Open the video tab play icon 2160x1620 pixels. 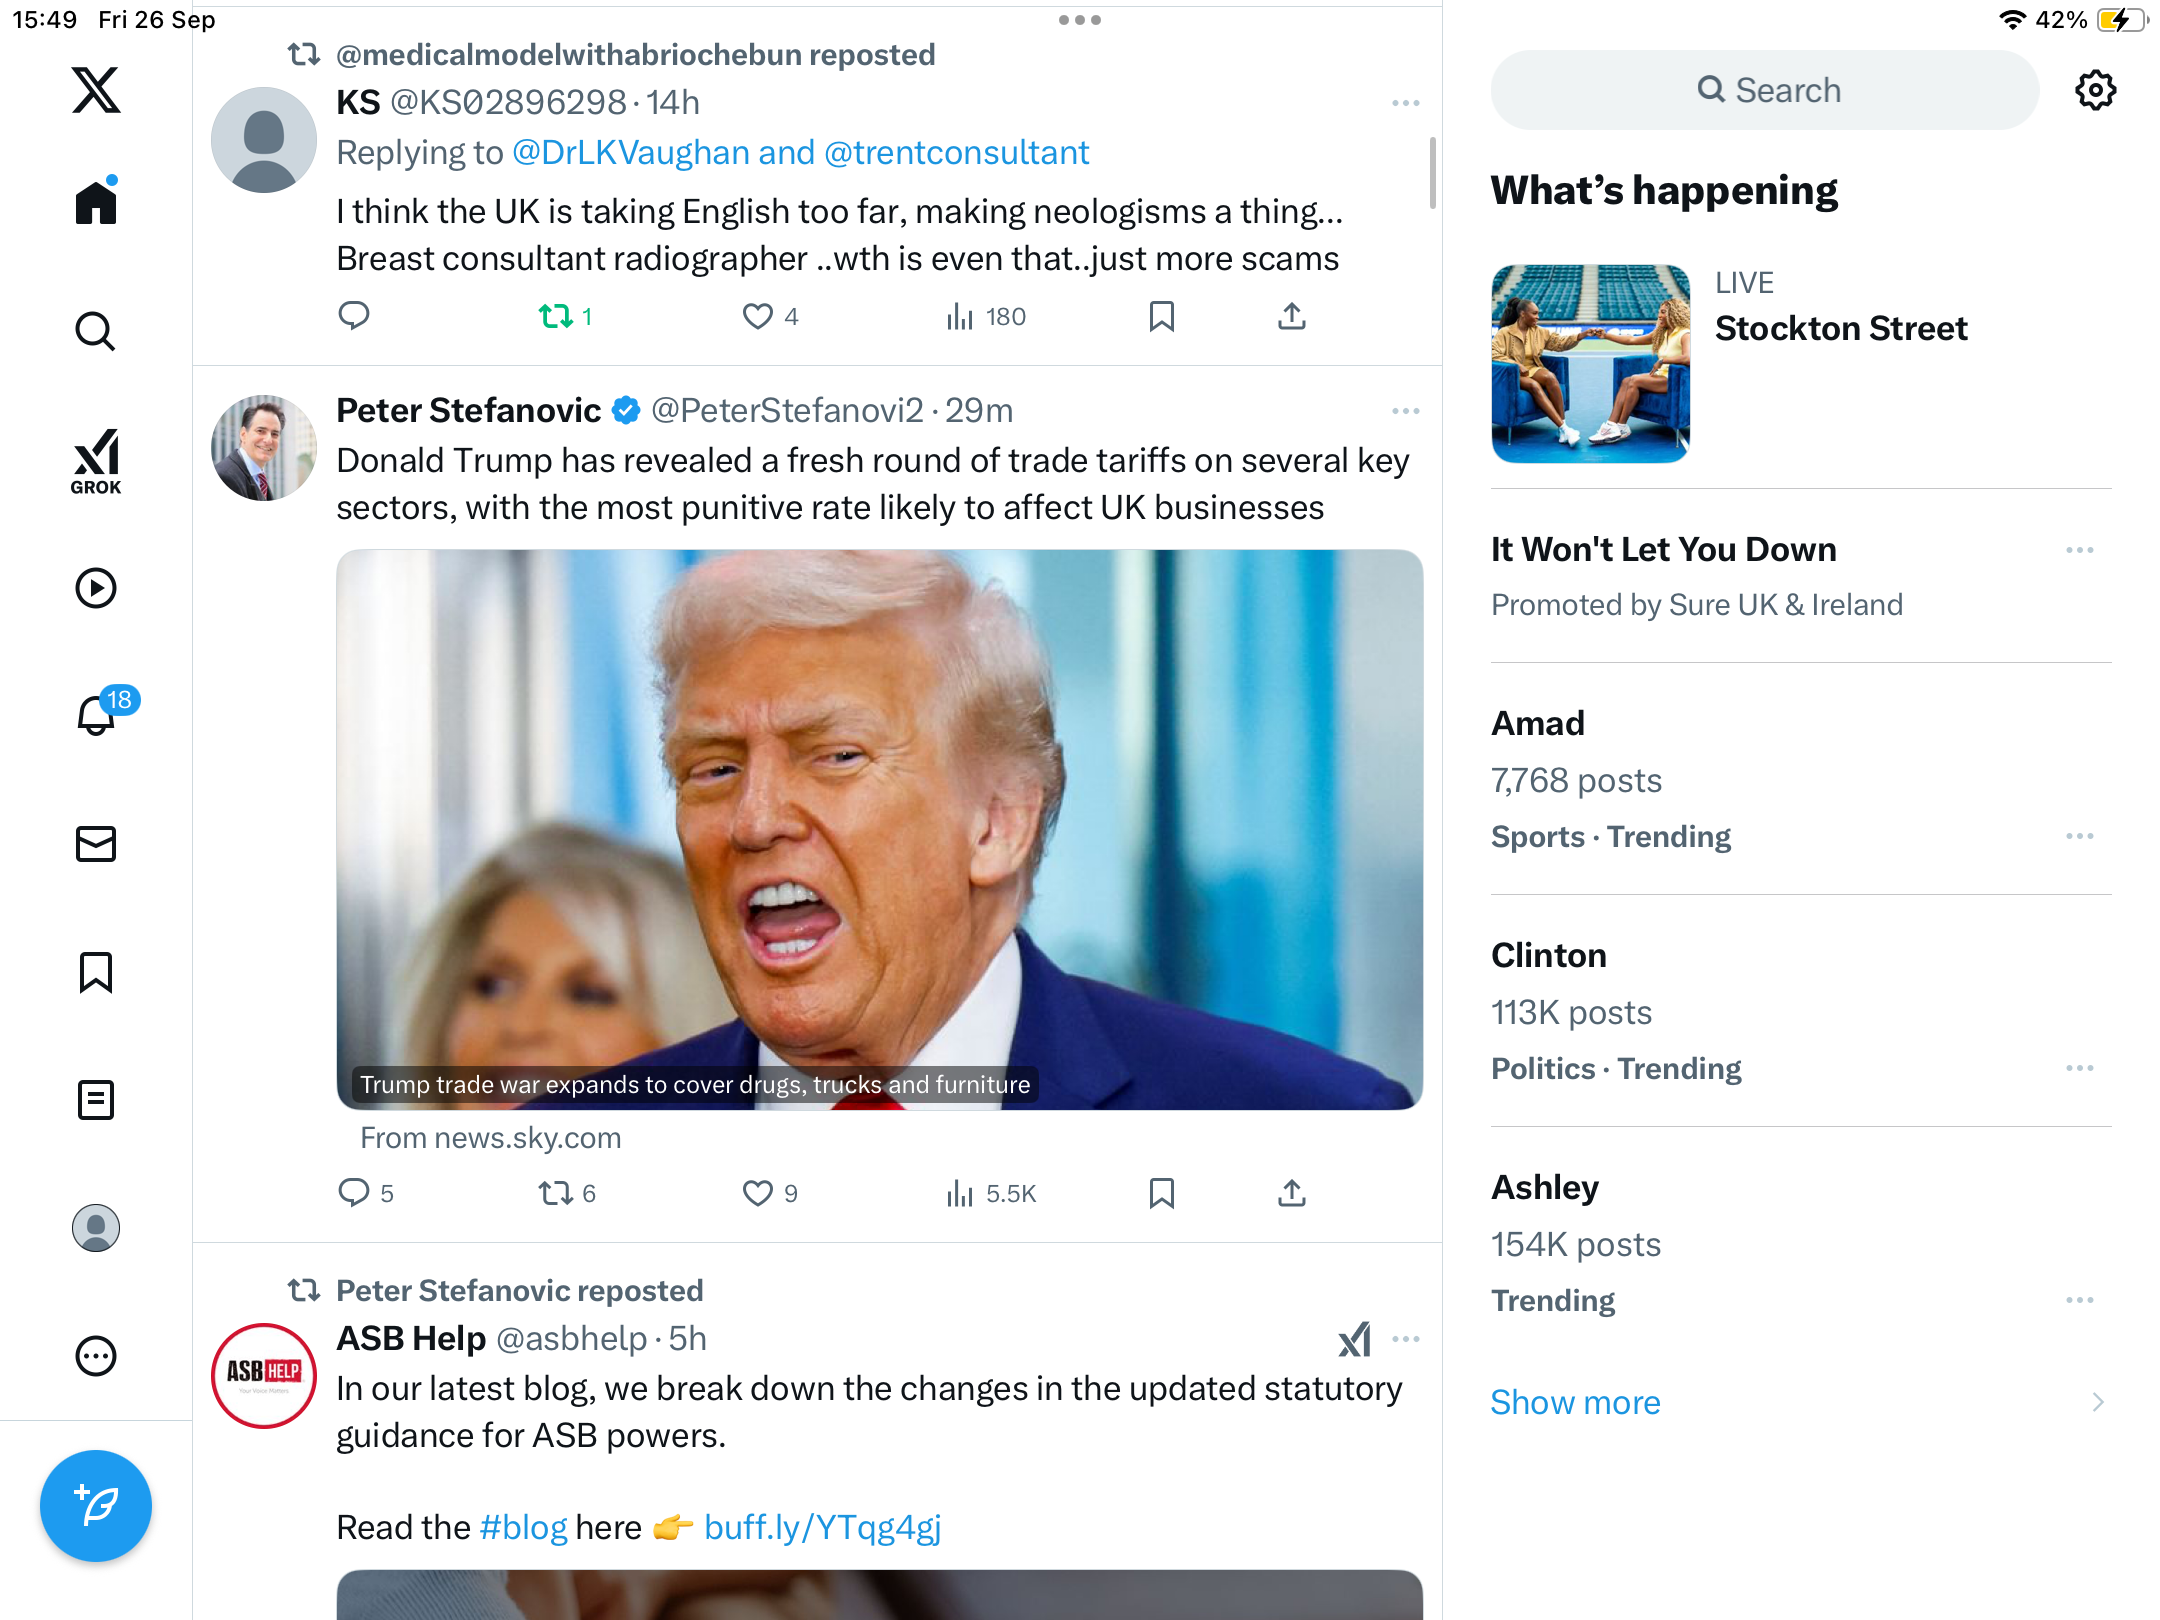pyautogui.click(x=96, y=588)
